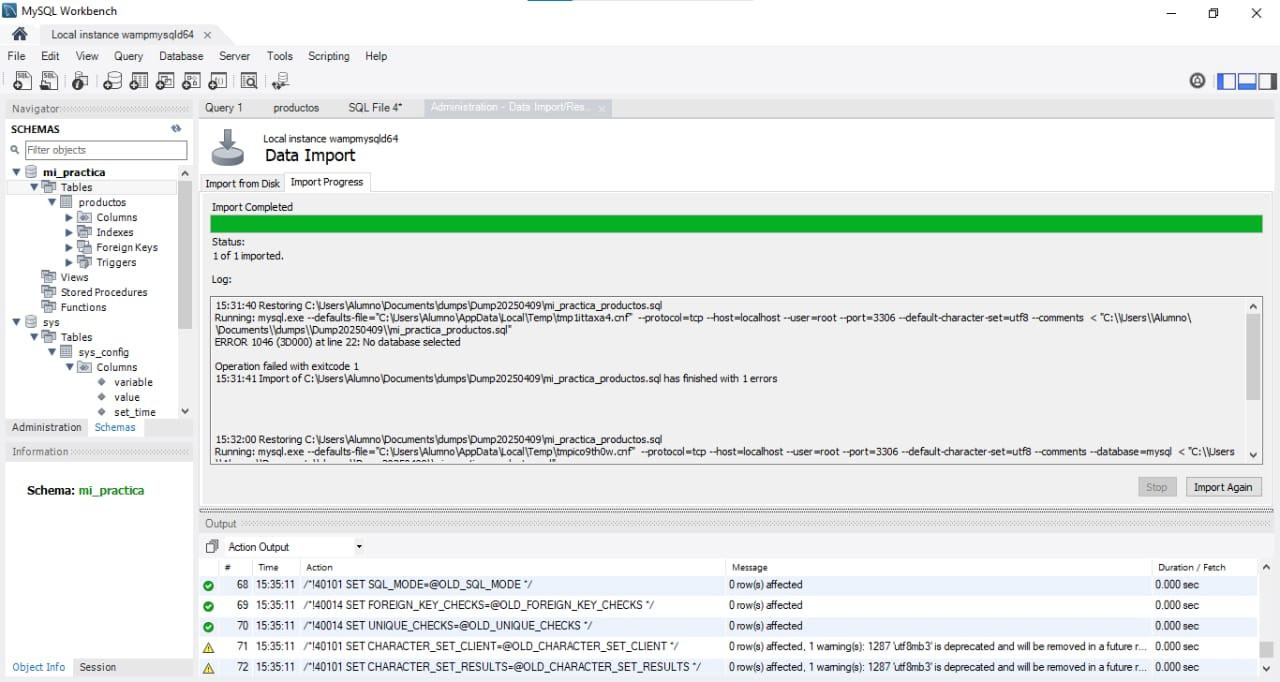Viewport: 1280px width, 682px height.
Task: Open SQL script file icon
Action: pos(50,81)
